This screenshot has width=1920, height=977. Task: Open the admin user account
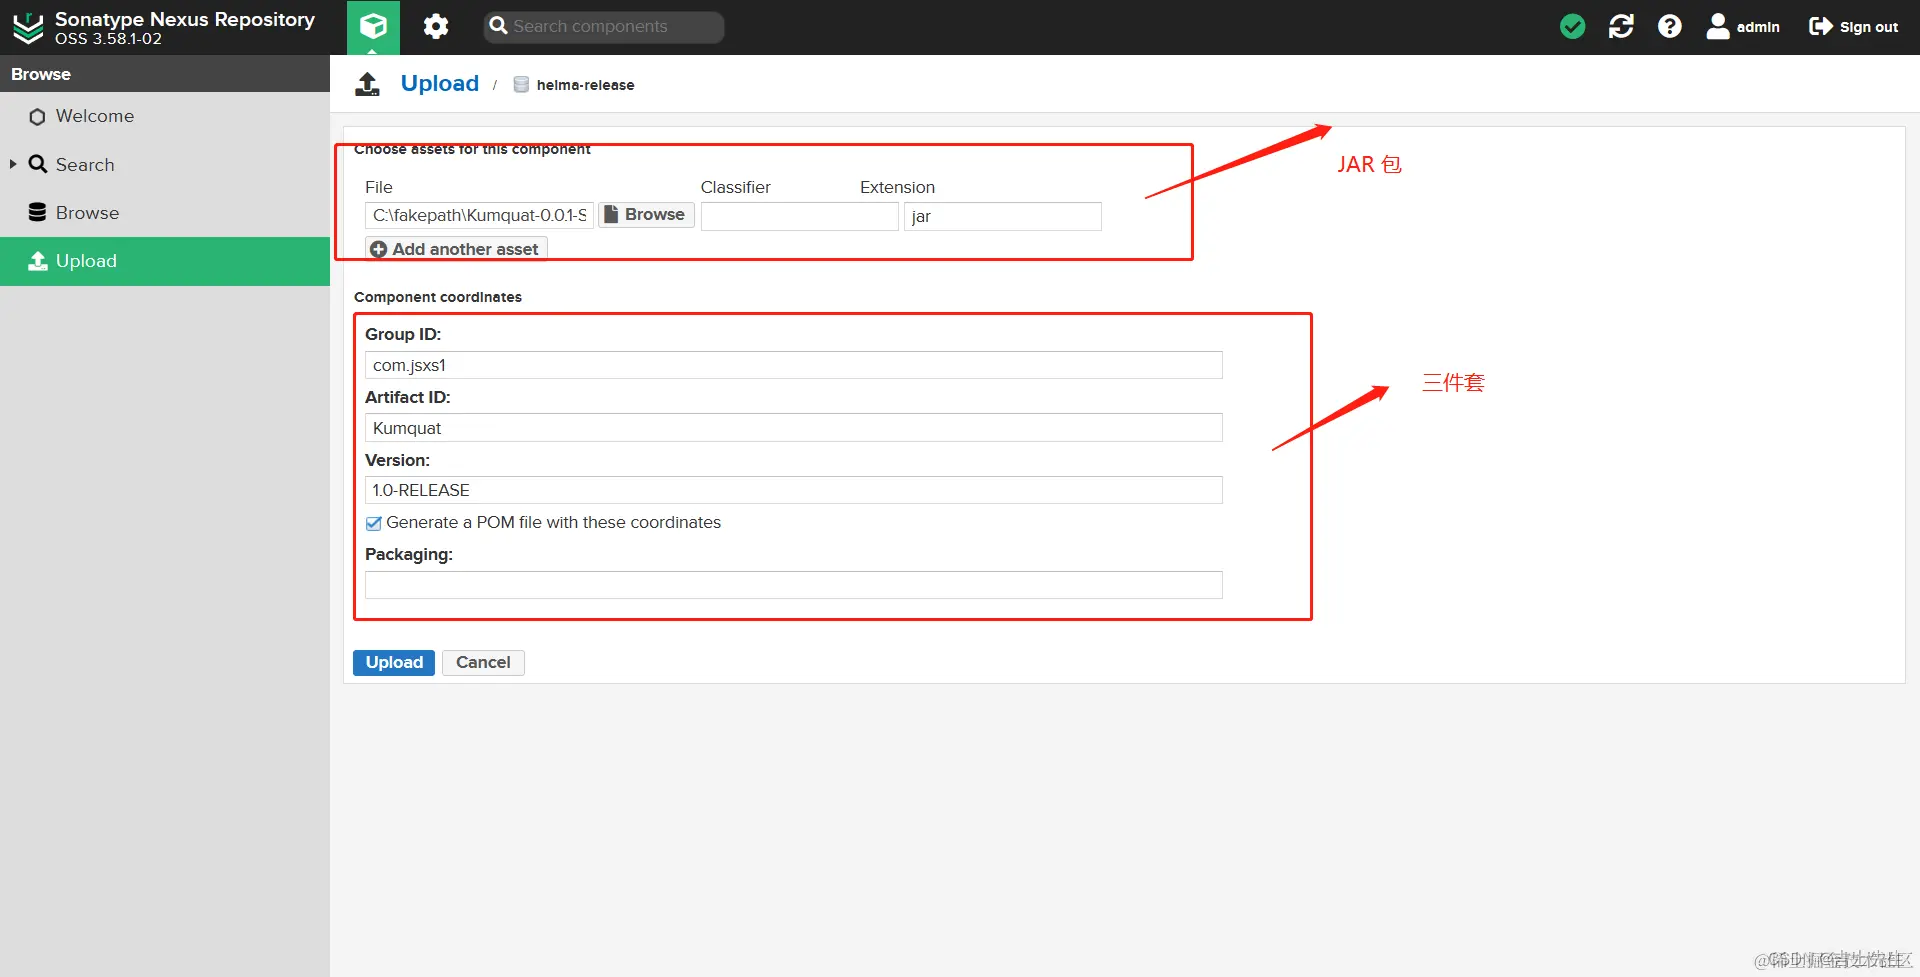point(1743,27)
